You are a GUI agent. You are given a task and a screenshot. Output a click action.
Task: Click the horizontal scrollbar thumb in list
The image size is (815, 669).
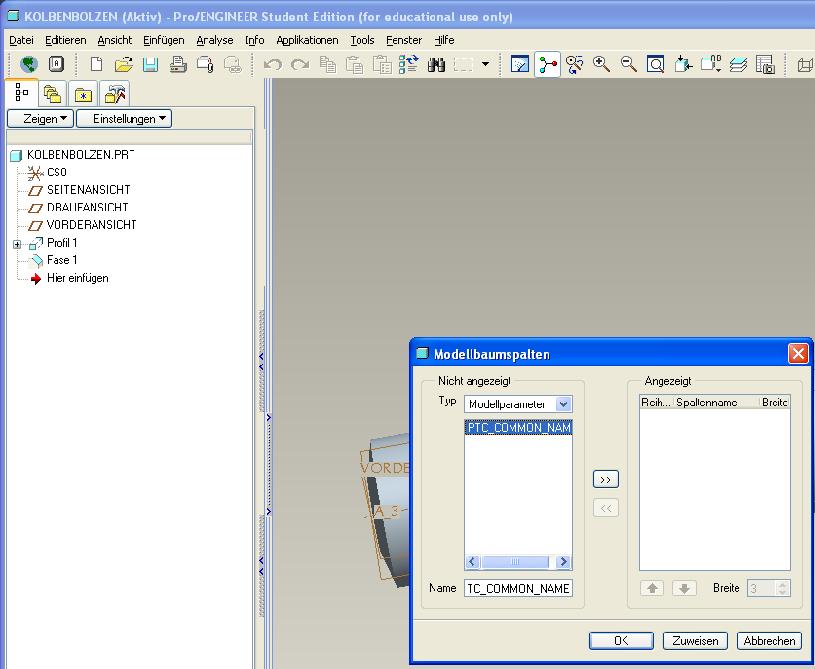(x=515, y=562)
